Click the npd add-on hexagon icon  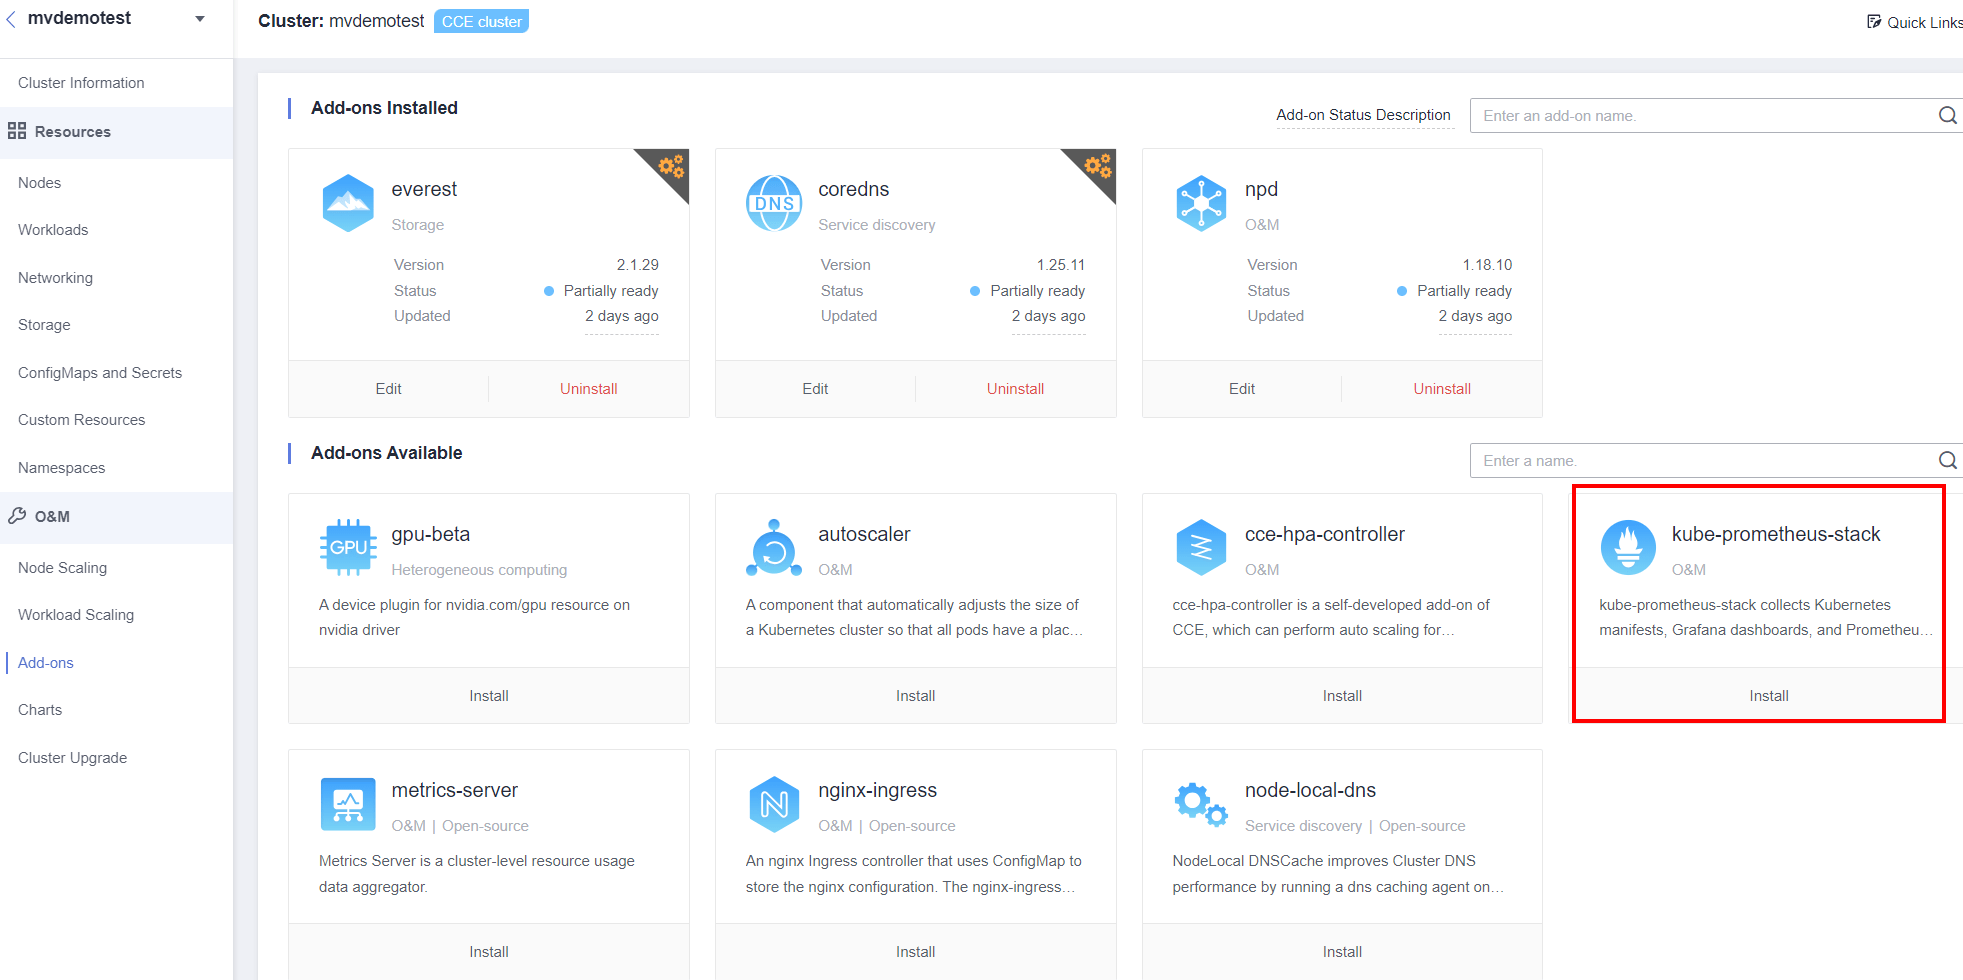(x=1201, y=203)
